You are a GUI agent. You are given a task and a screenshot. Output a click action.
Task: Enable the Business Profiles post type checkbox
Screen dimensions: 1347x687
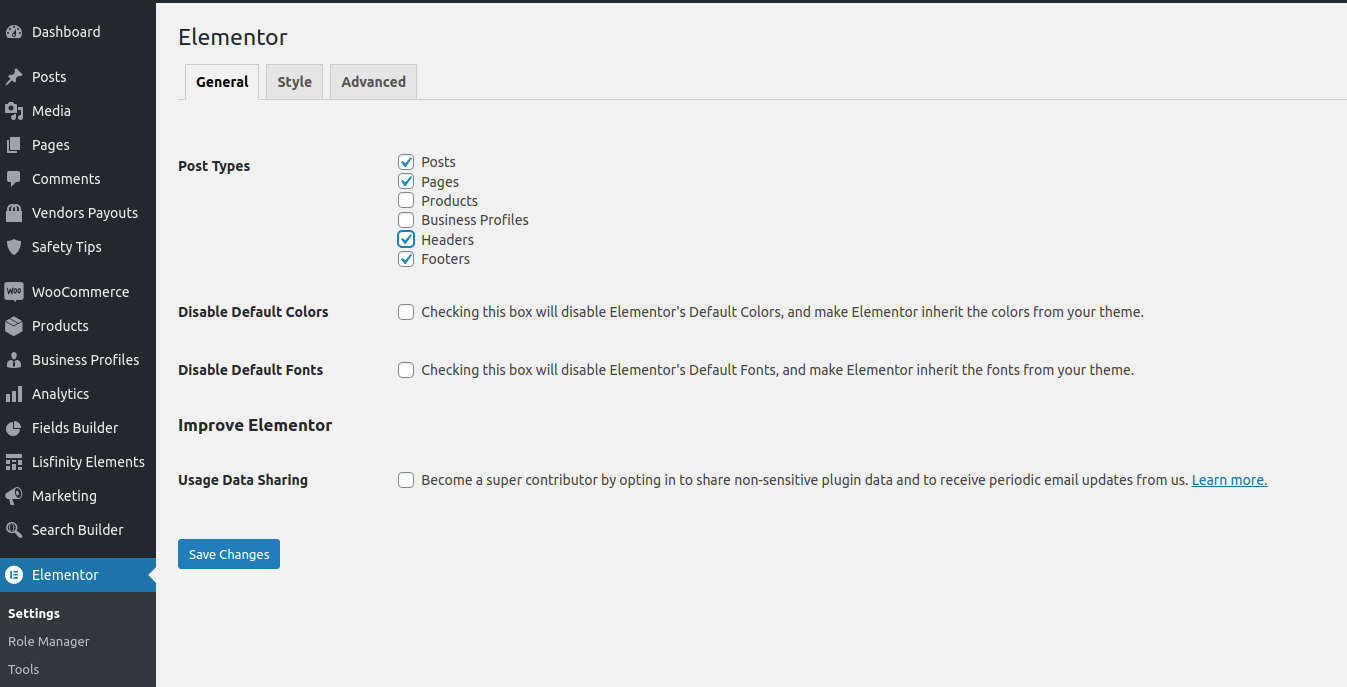[x=406, y=220]
